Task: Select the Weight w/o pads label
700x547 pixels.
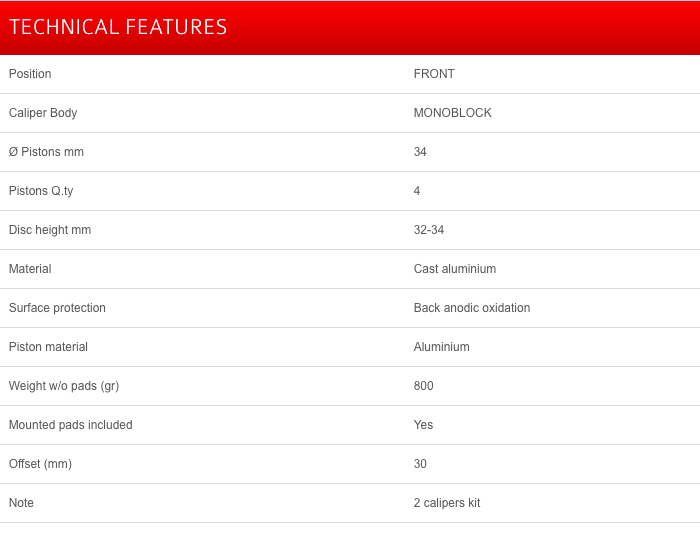Action: (x=64, y=386)
